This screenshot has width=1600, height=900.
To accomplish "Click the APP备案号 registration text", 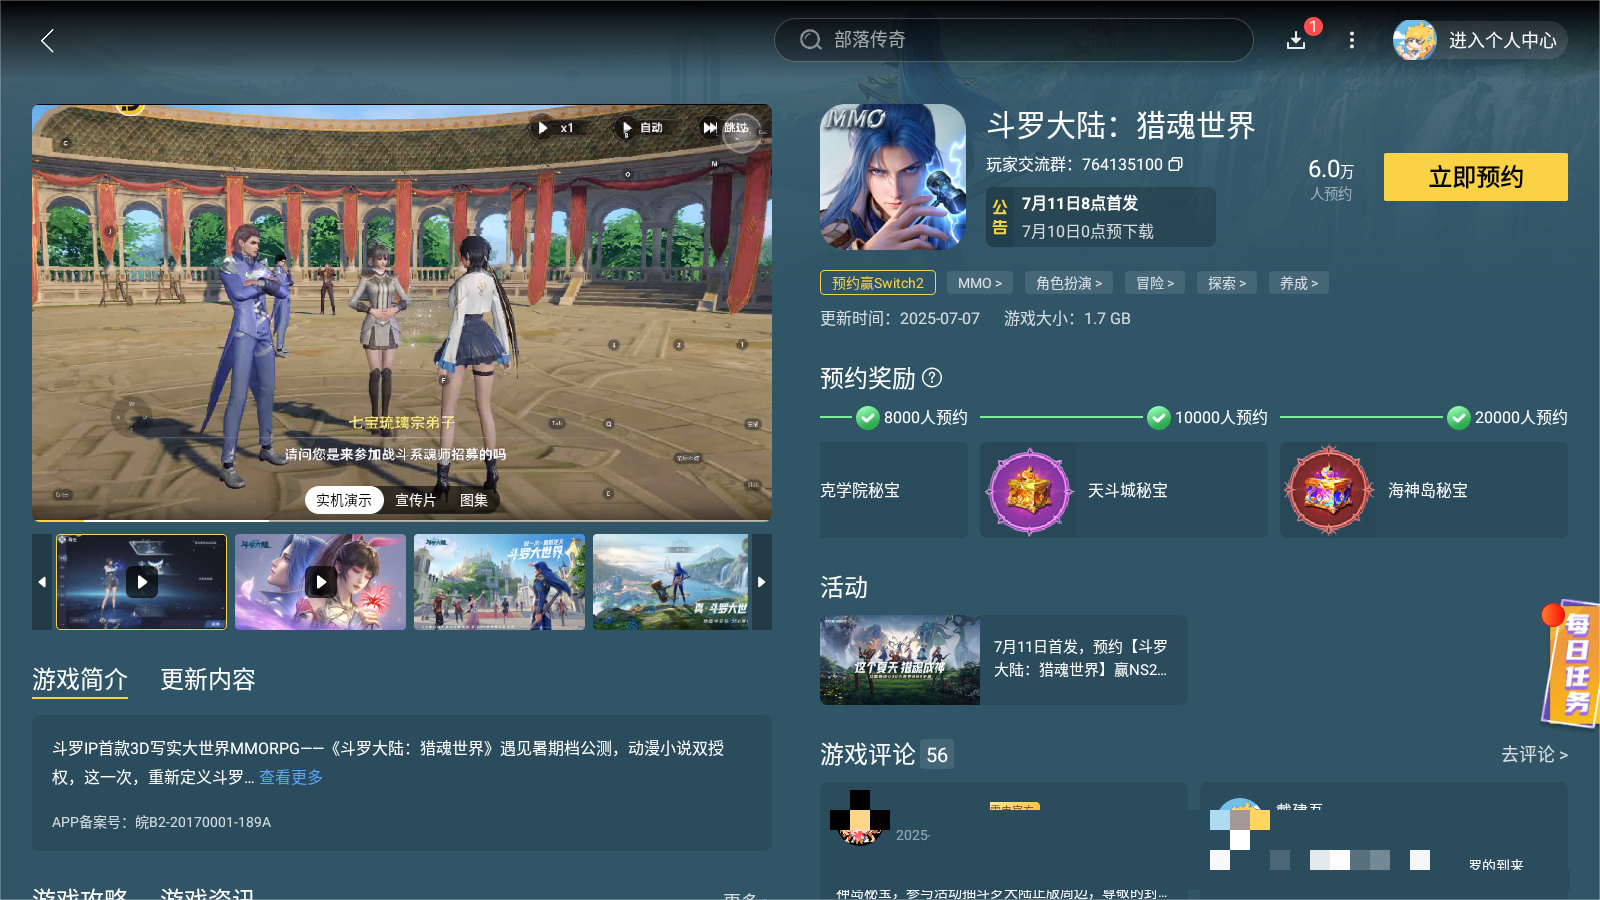I will [162, 822].
